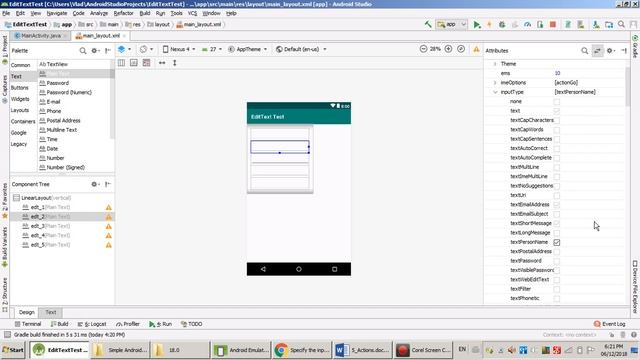
Task: Open the File menu
Action: pyautogui.click(x=6, y=13)
